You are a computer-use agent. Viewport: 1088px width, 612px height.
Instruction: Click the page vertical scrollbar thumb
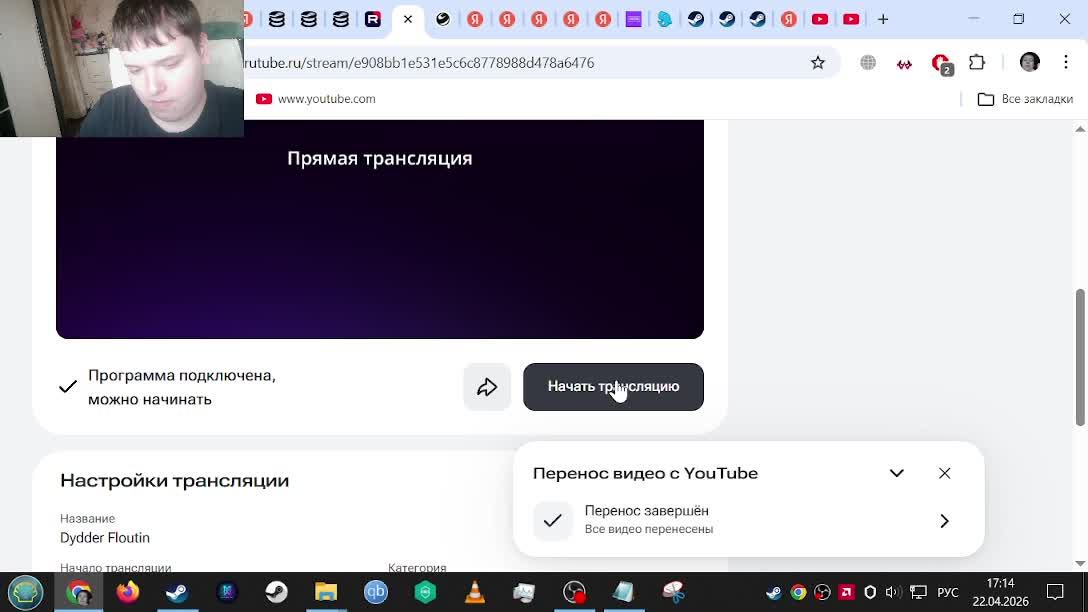1080,357
